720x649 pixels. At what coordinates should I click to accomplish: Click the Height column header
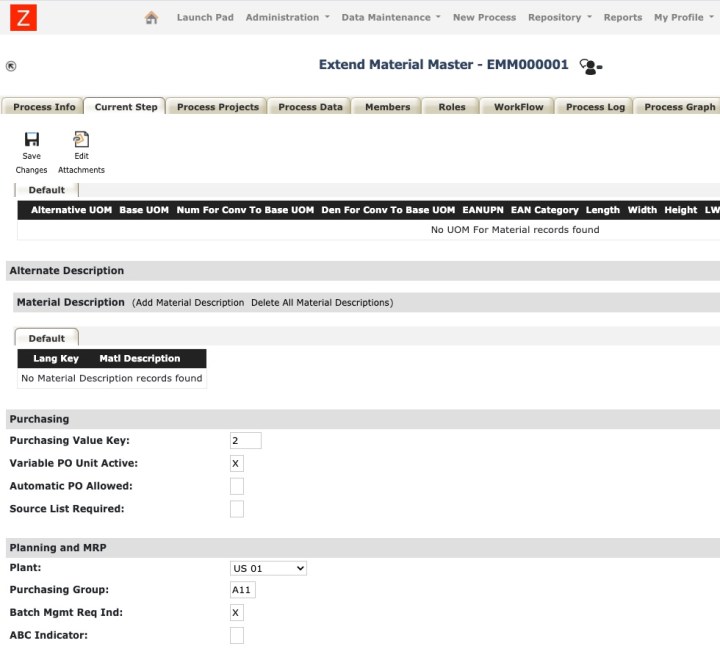[x=681, y=210]
